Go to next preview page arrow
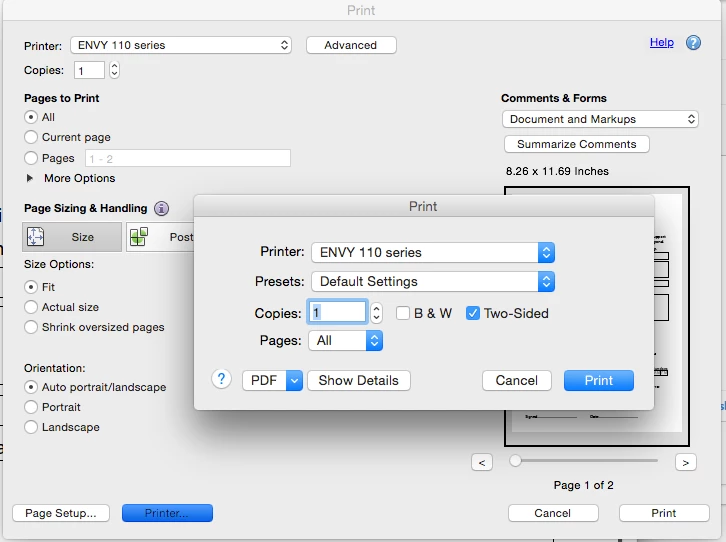Viewport: 726px width, 542px height. tap(686, 462)
